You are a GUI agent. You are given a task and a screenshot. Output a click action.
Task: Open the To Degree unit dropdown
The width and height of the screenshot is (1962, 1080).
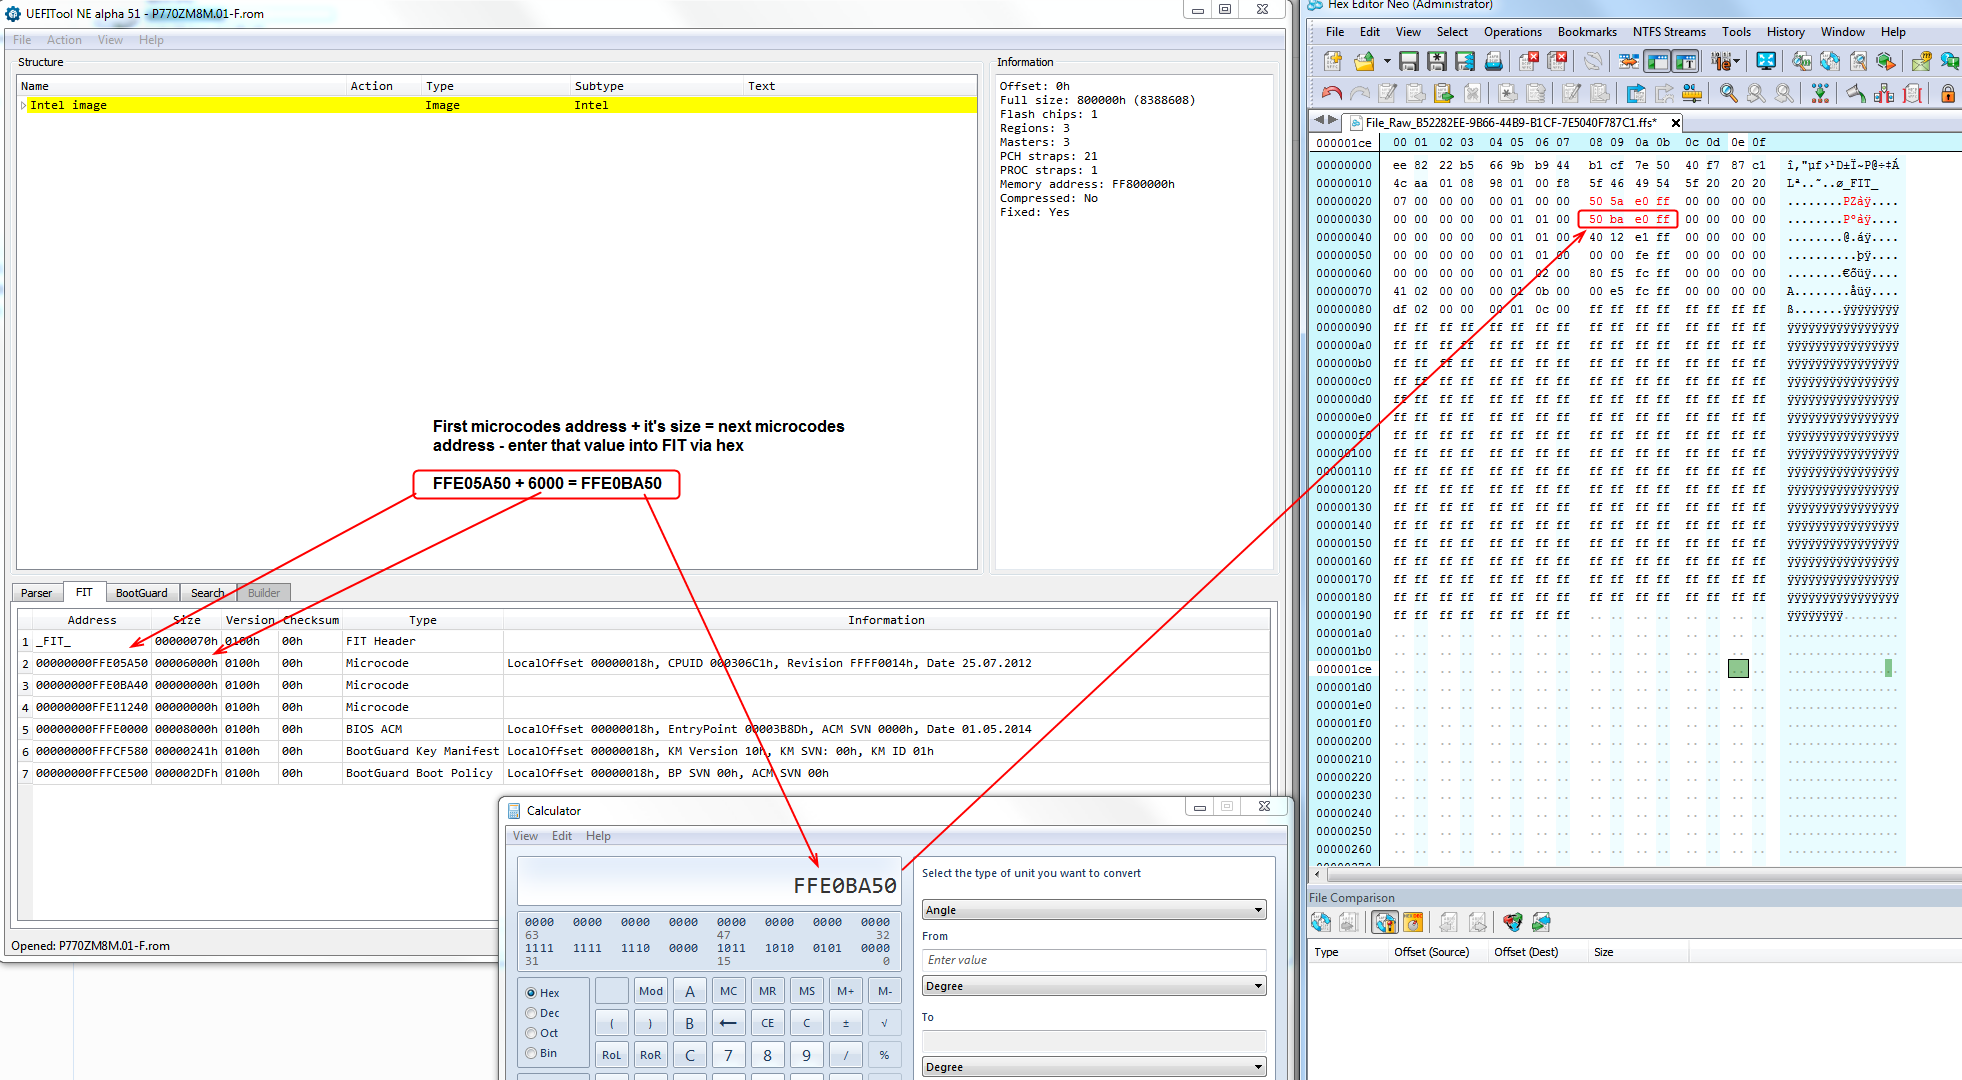[x=1094, y=1067]
